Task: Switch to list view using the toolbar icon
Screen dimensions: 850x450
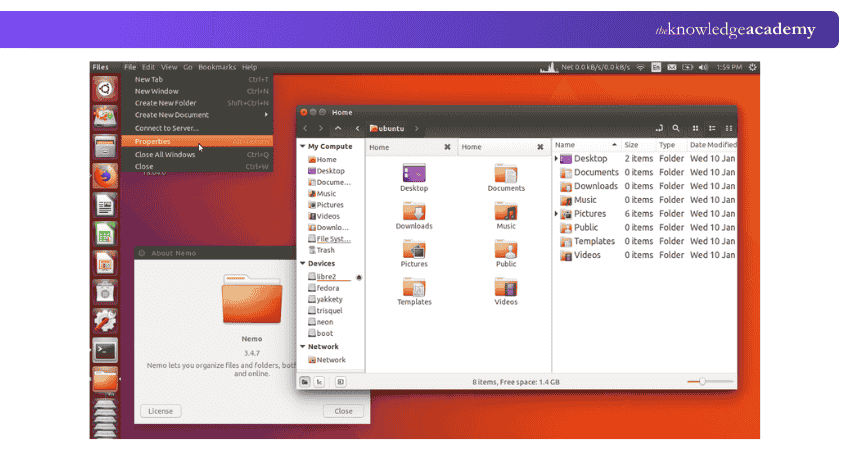Action: point(711,128)
